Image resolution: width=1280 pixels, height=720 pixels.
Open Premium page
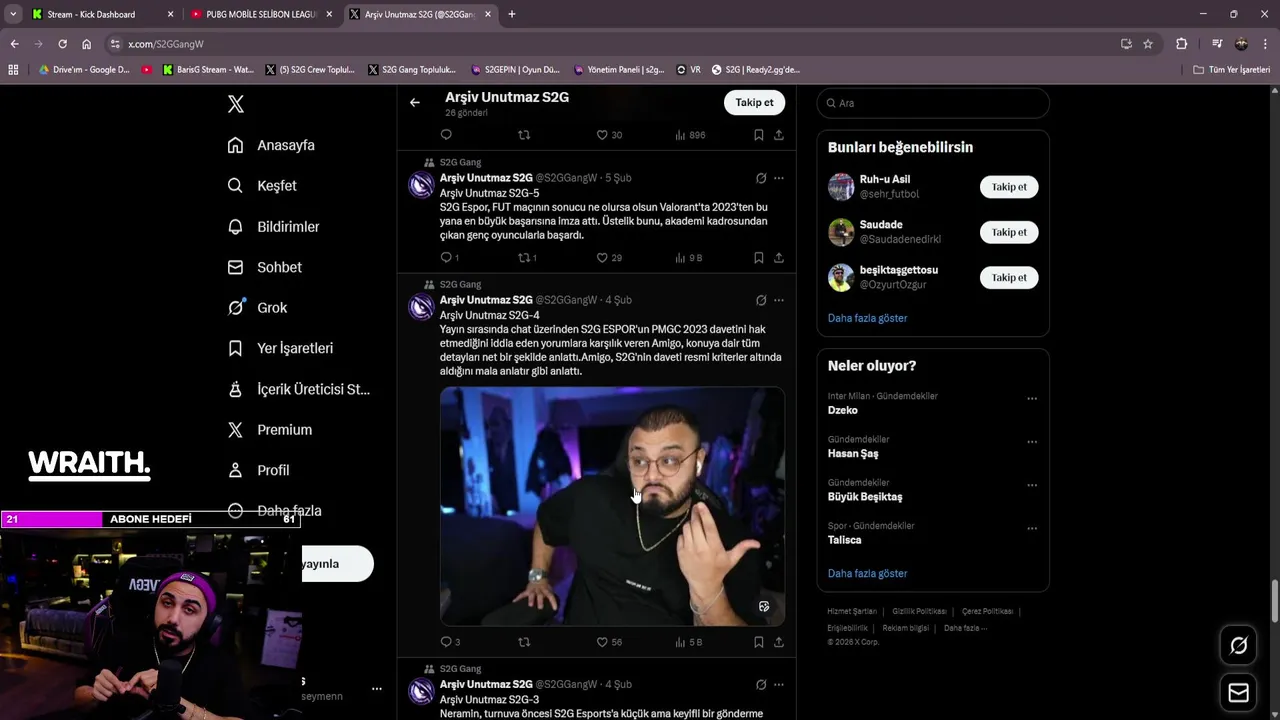[270, 430]
